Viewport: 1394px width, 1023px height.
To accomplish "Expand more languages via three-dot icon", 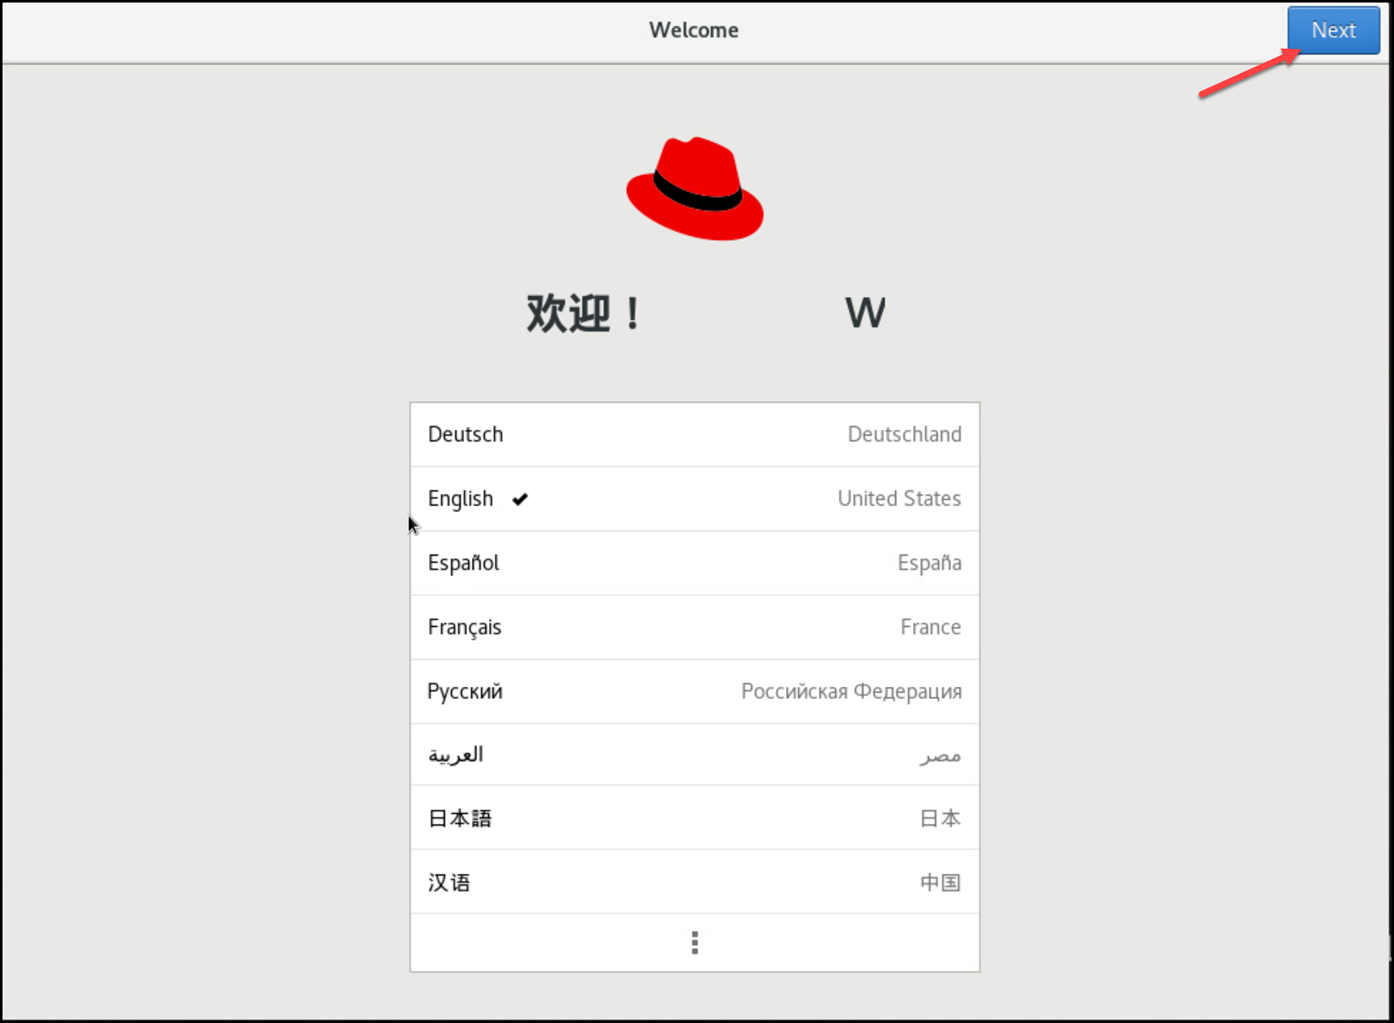I will [695, 943].
